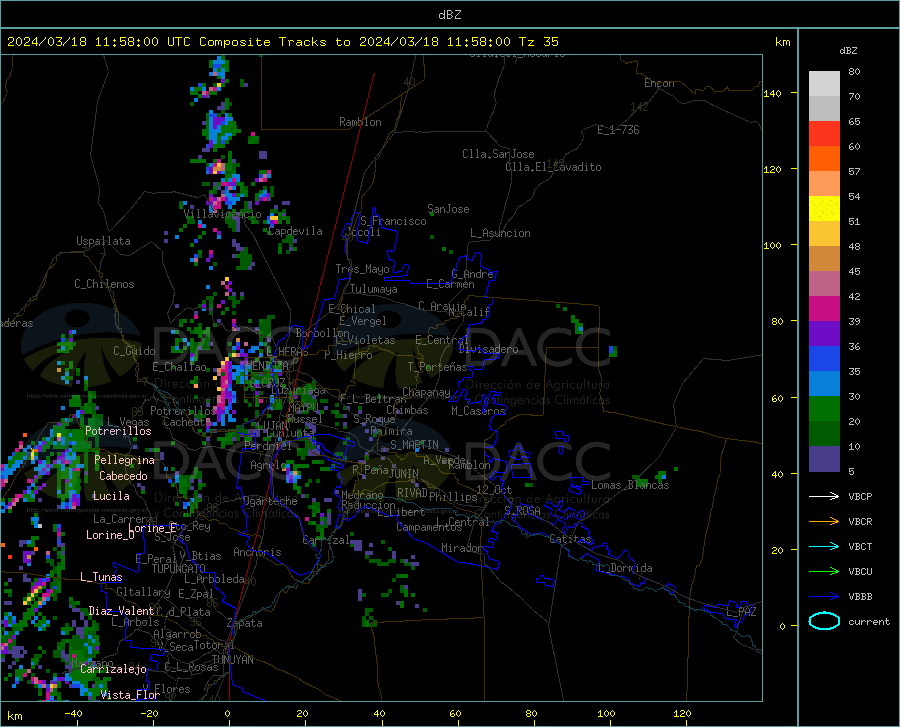This screenshot has height=727, width=900.
Task: Click the Pellegrina map label
Action: (x=125, y=460)
